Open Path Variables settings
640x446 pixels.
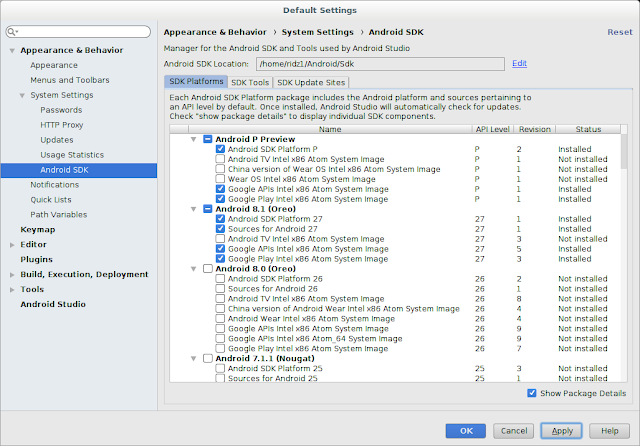59,215
